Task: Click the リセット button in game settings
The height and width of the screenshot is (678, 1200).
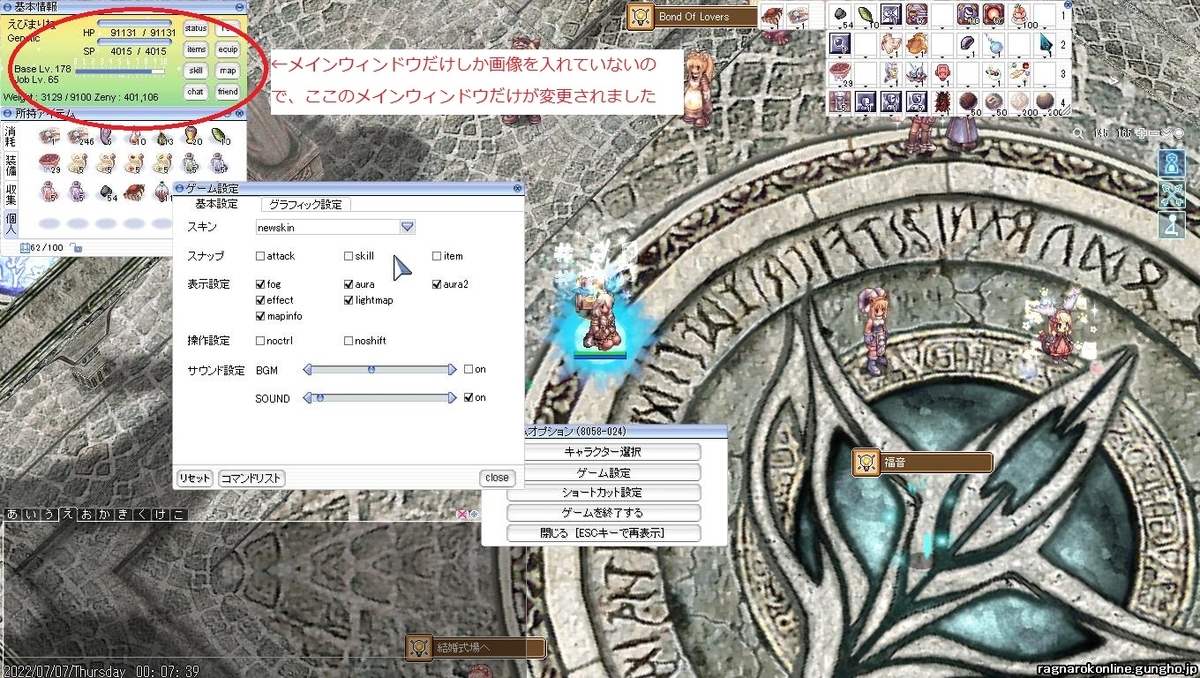Action: pos(194,478)
